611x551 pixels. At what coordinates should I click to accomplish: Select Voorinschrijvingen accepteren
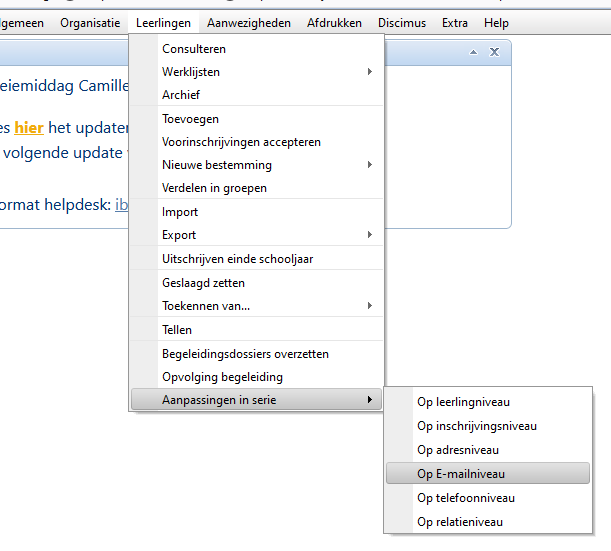(241, 142)
